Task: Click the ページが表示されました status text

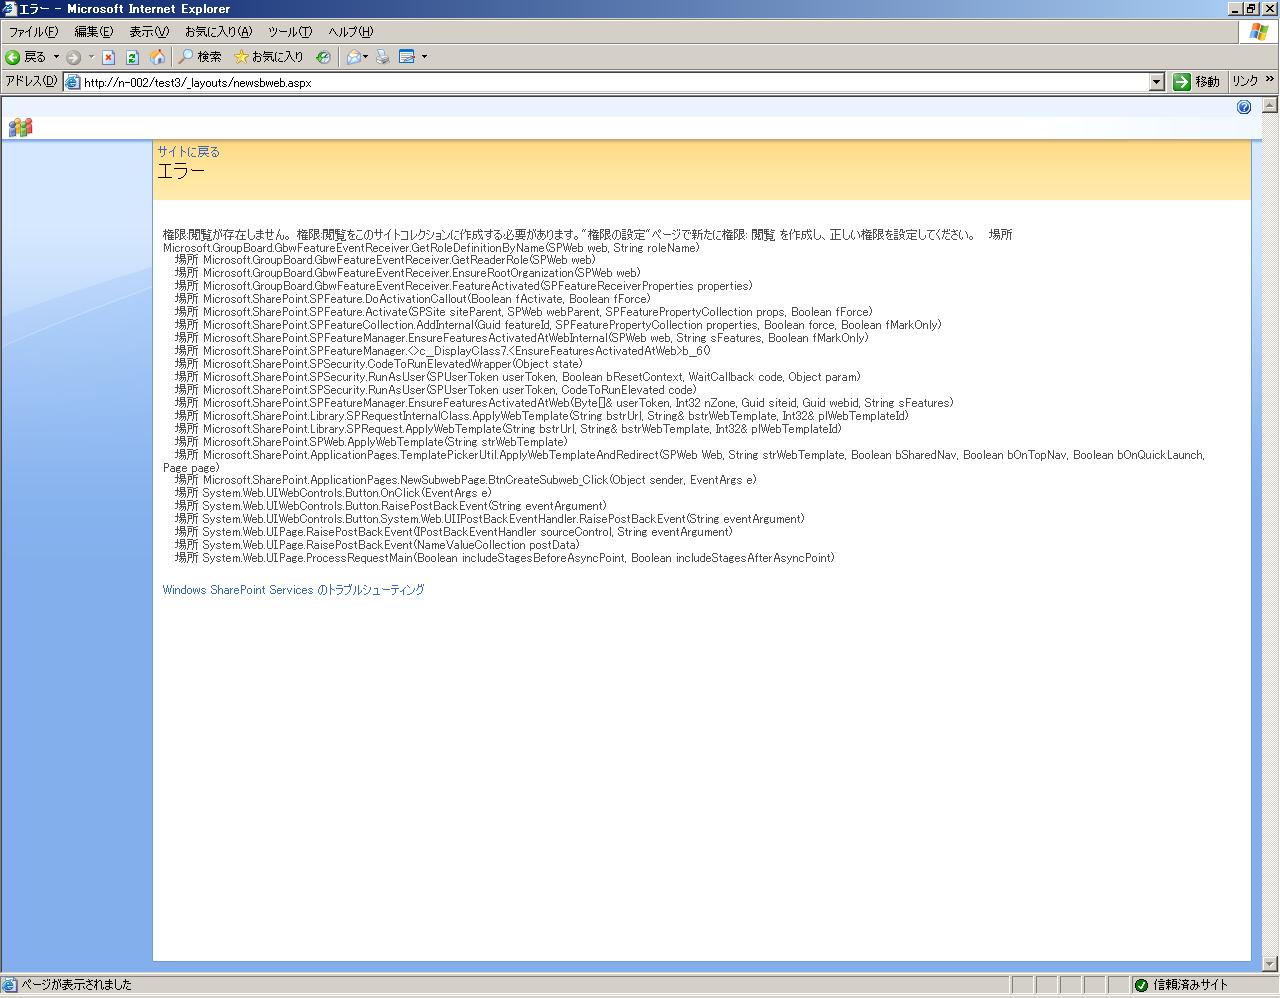Action: (x=76, y=985)
